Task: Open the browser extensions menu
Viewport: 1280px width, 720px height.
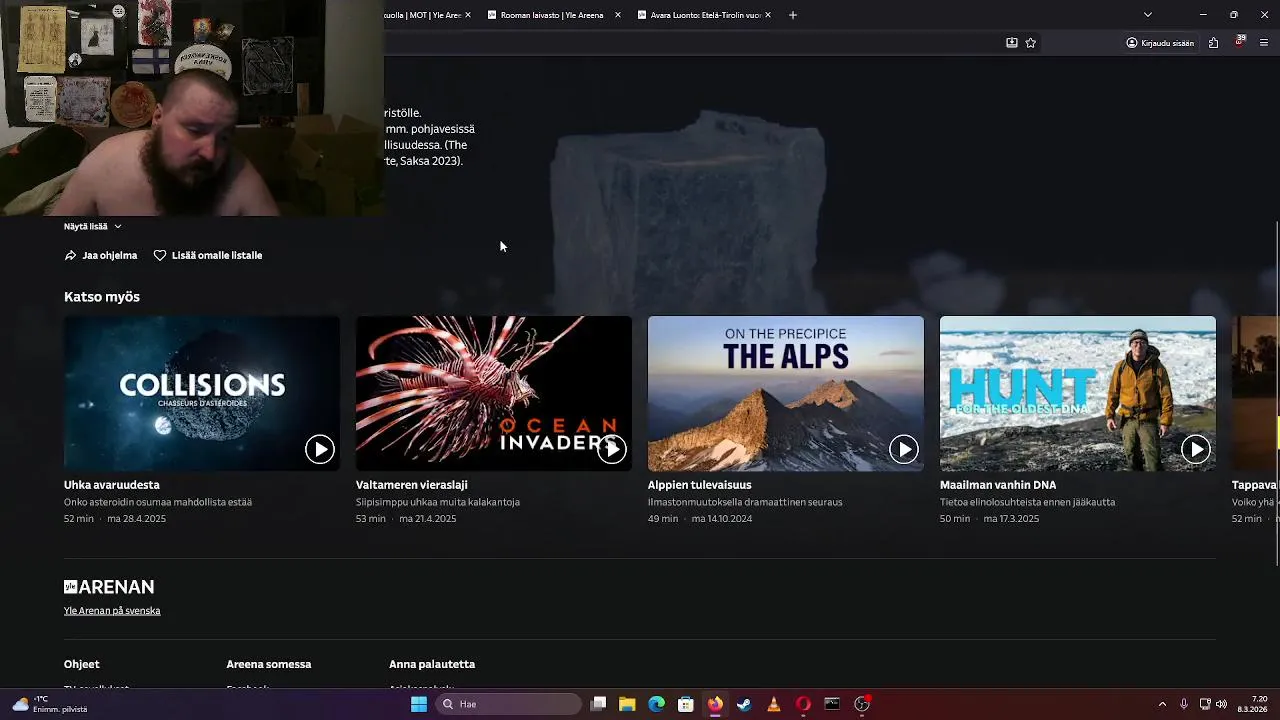Action: coord(1213,43)
